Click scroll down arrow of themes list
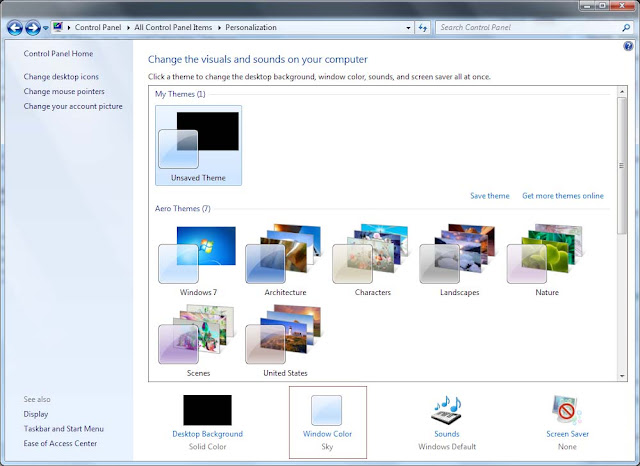The height and width of the screenshot is (466, 640). pyautogui.click(x=622, y=376)
